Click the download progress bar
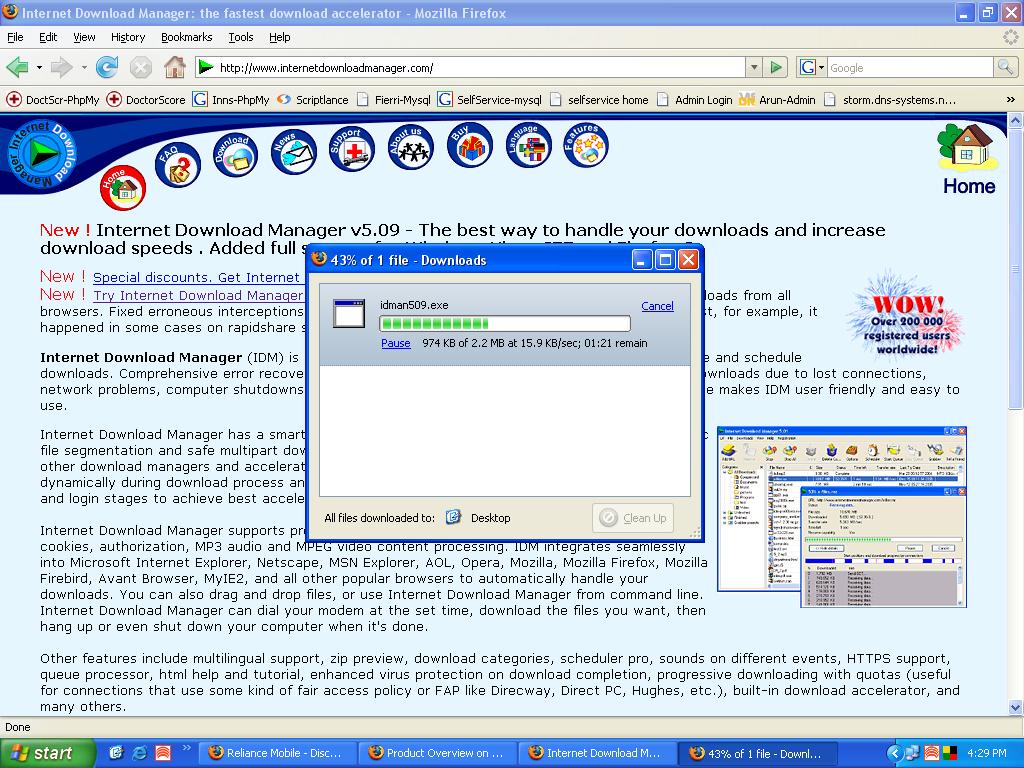1024x768 pixels. tap(504, 324)
